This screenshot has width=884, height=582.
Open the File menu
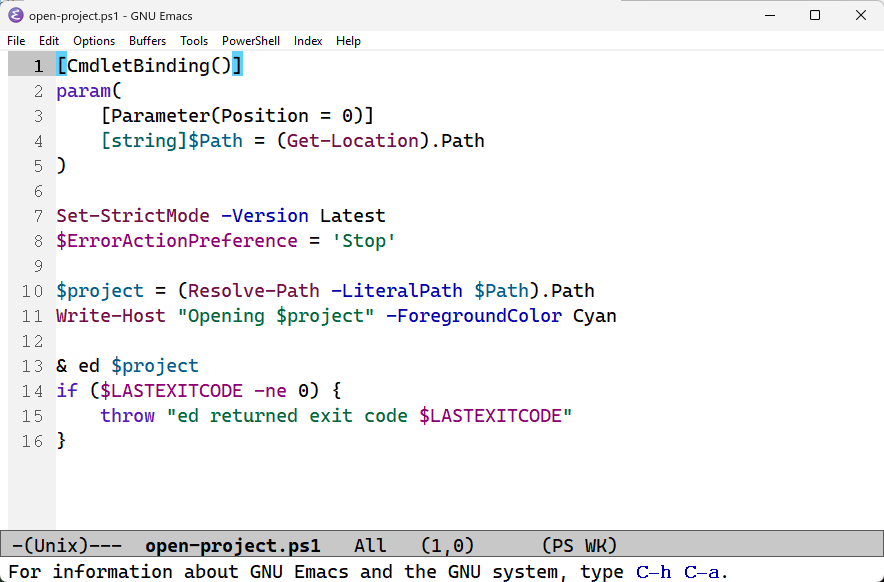(16, 41)
